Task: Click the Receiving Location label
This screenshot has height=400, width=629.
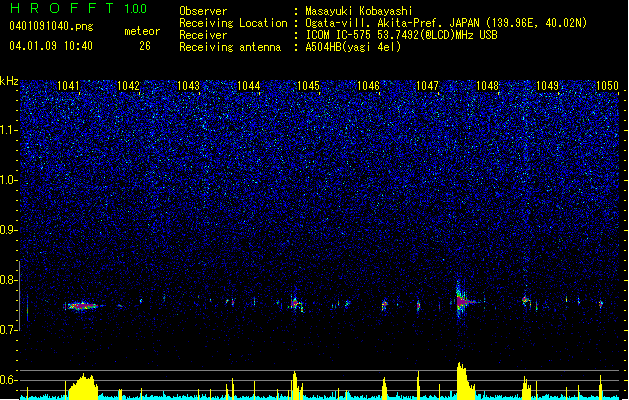Action: (233, 23)
